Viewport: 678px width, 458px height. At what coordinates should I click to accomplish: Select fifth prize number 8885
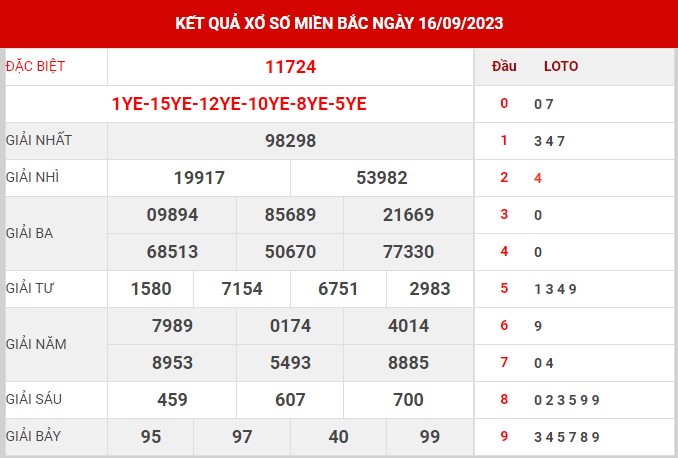409,363
